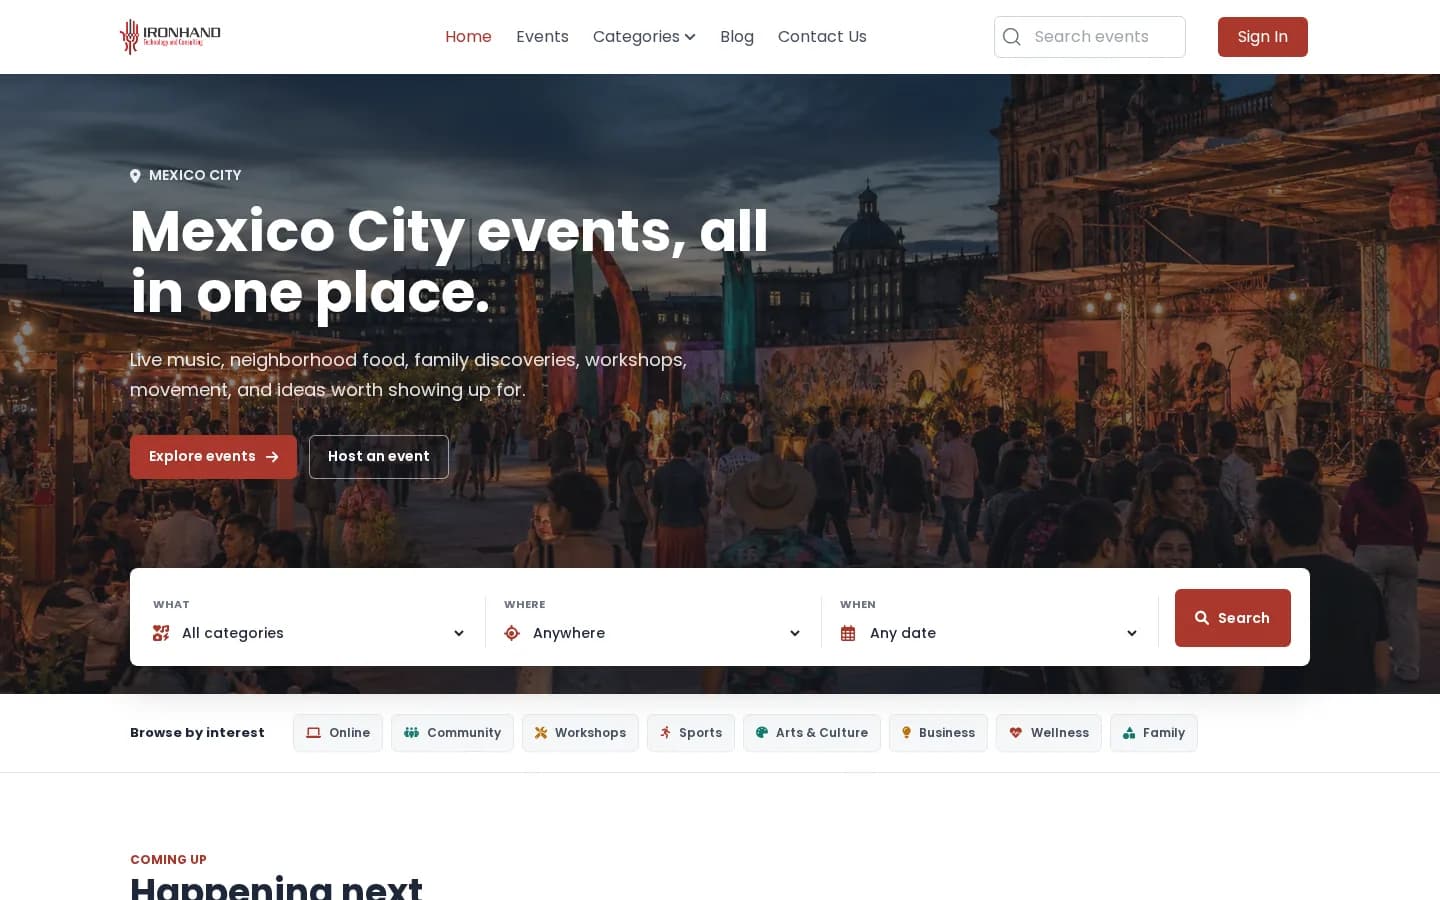The height and width of the screenshot is (900, 1440).
Task: Open the Events nav item
Action: point(542,37)
